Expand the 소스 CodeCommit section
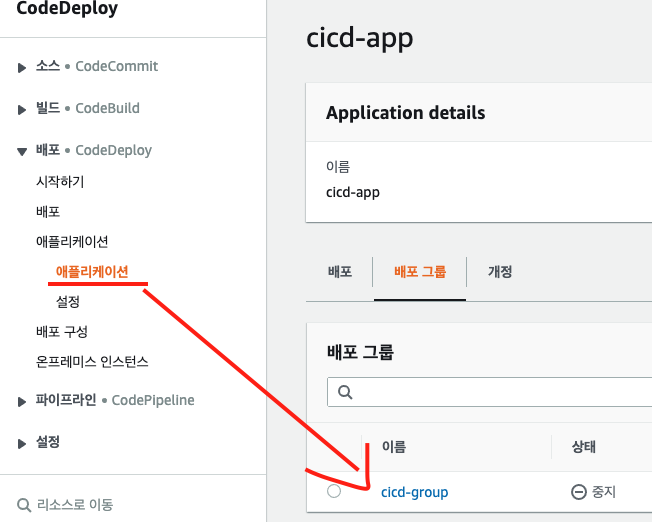This screenshot has height=522, width=652. pyautogui.click(x=22, y=67)
